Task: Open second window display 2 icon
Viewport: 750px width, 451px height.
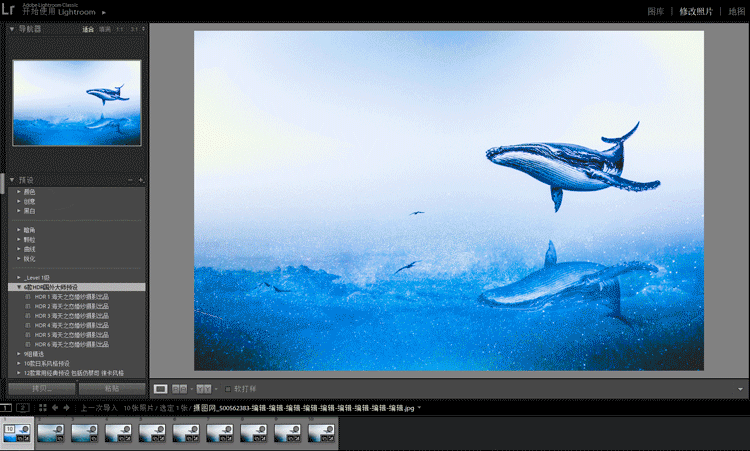Action: 23,408
